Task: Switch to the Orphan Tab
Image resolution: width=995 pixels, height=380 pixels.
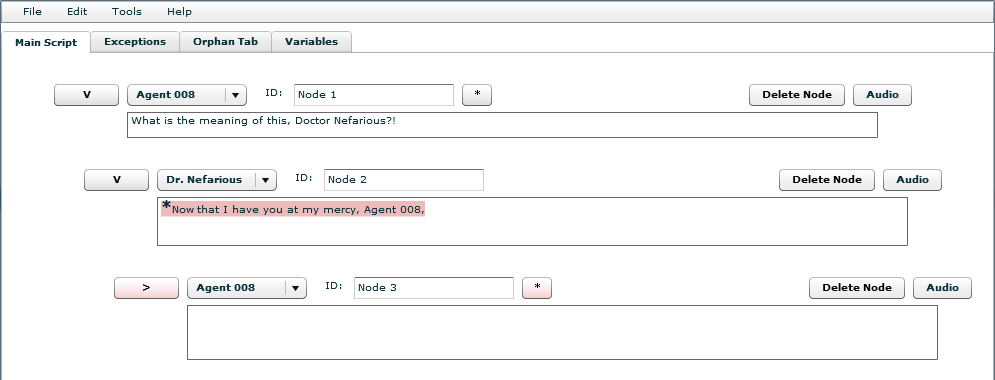Action: pyautogui.click(x=225, y=42)
